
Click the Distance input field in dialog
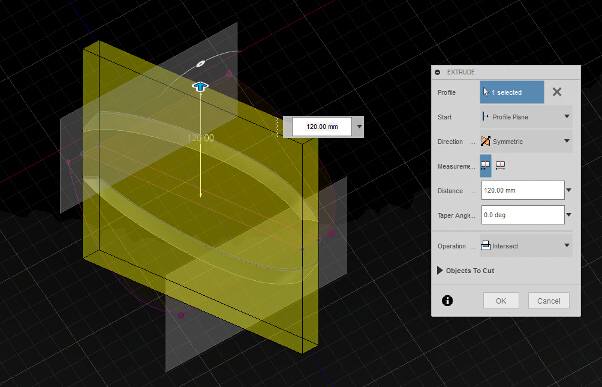tap(523, 190)
